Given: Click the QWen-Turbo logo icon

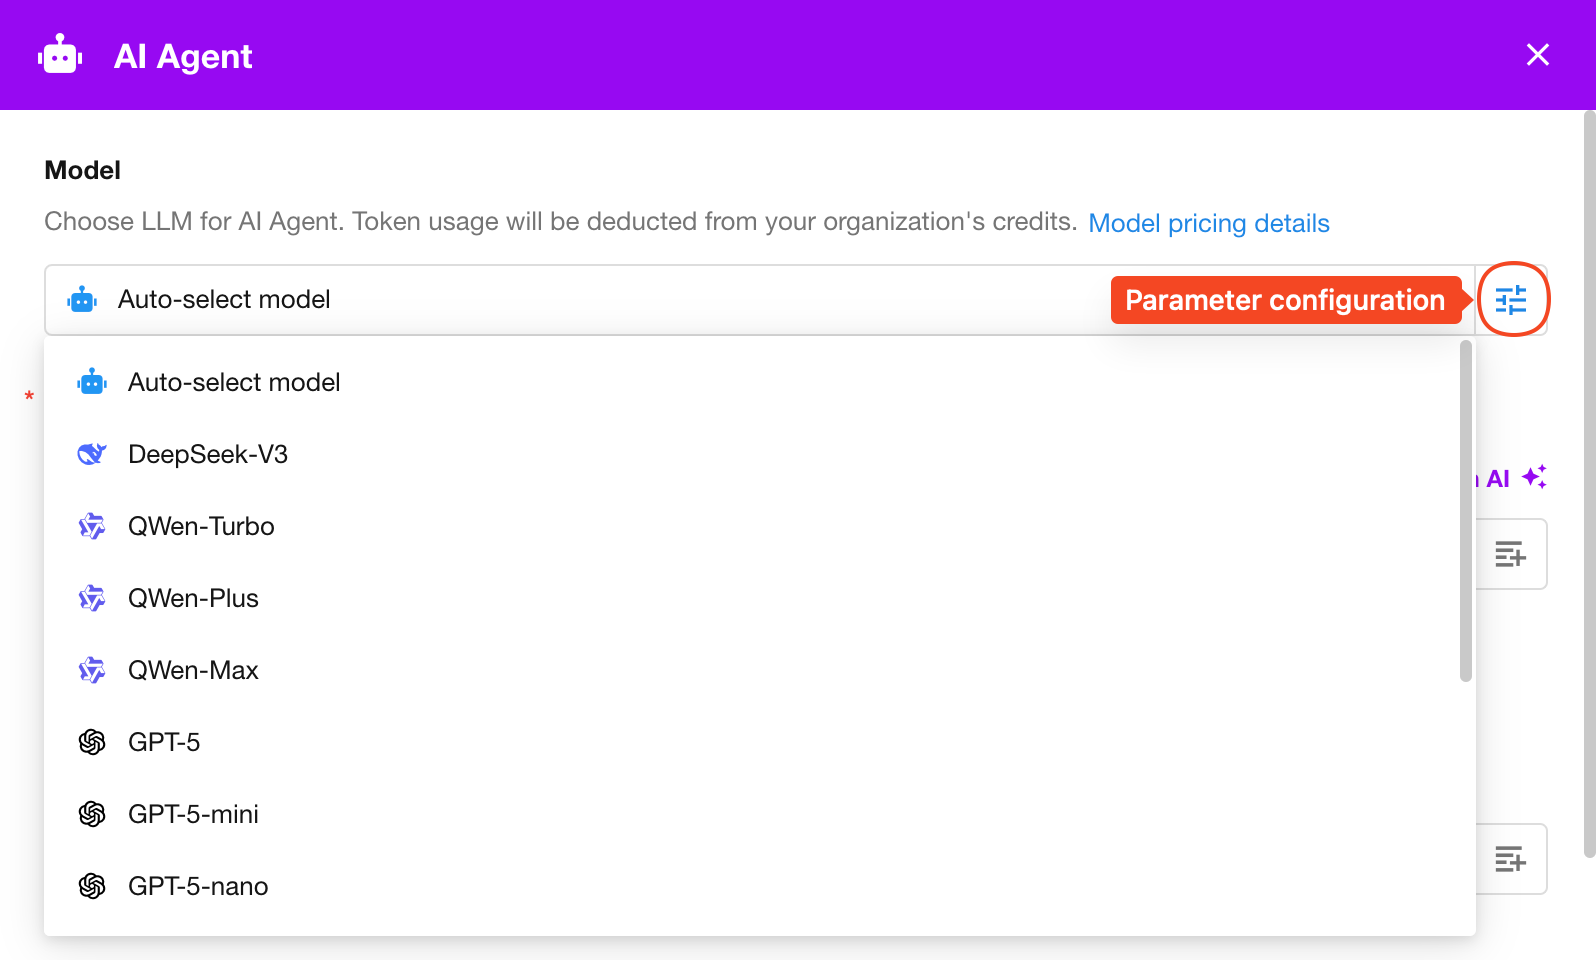Looking at the screenshot, I should coord(92,526).
